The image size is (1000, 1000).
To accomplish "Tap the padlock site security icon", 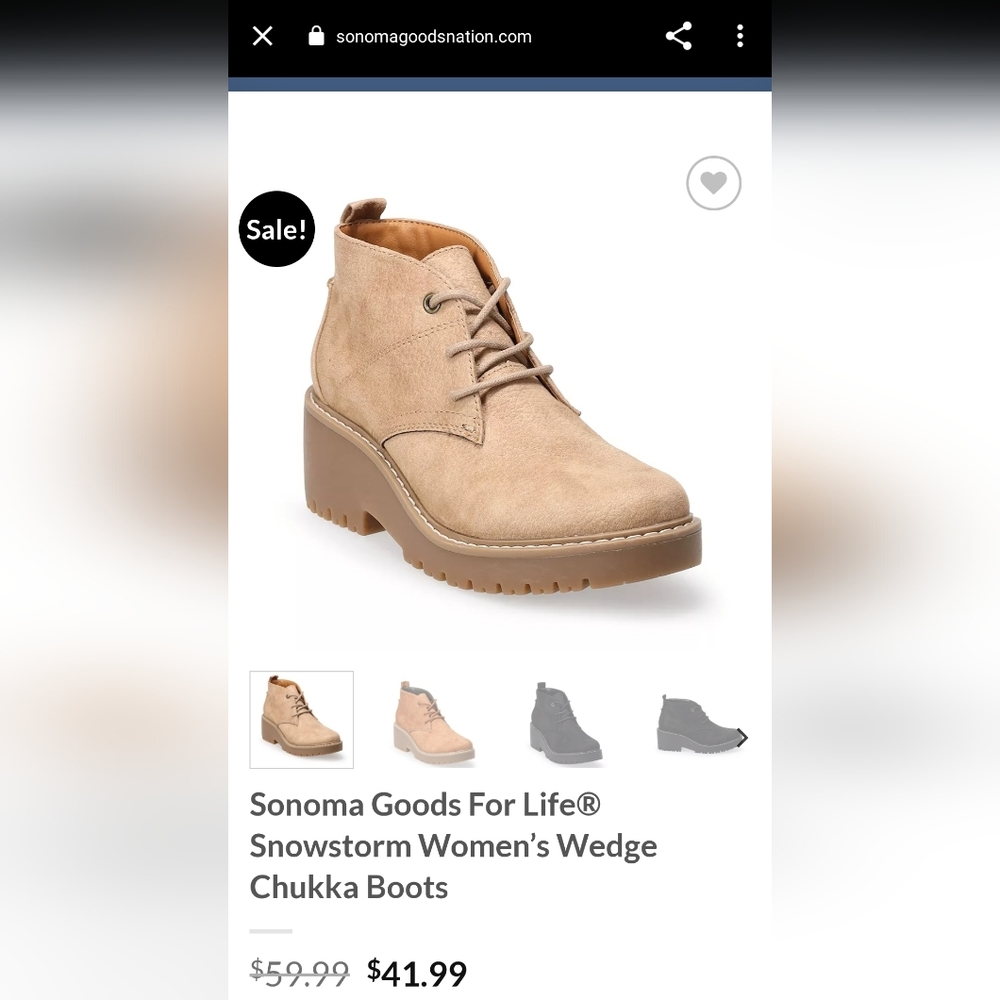I will (317, 37).
